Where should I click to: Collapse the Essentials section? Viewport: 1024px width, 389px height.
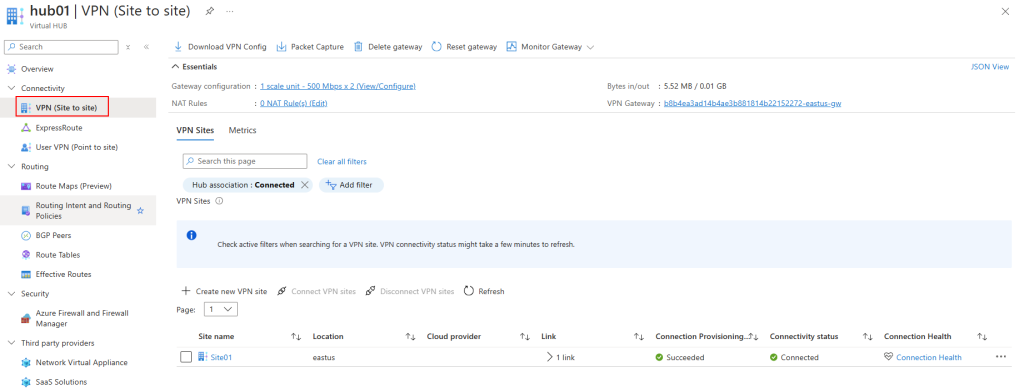(175, 67)
